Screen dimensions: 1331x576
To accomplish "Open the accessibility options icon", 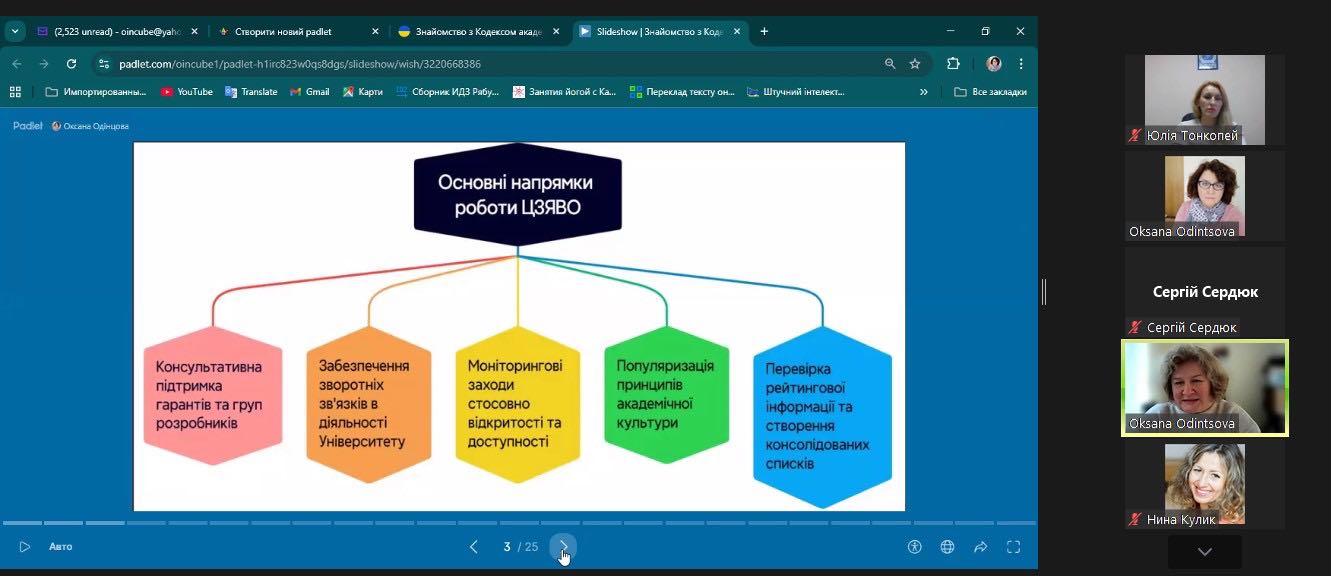I will 914,547.
